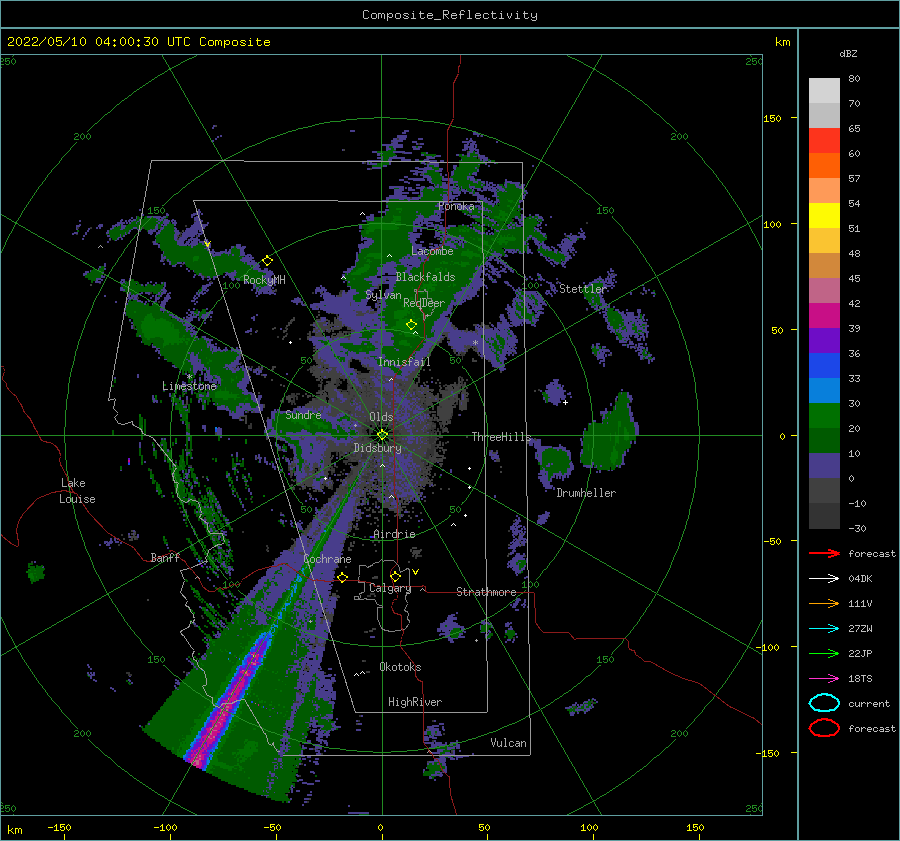900x841 pixels.
Task: Click the Vulcan label
Action: coord(508,743)
